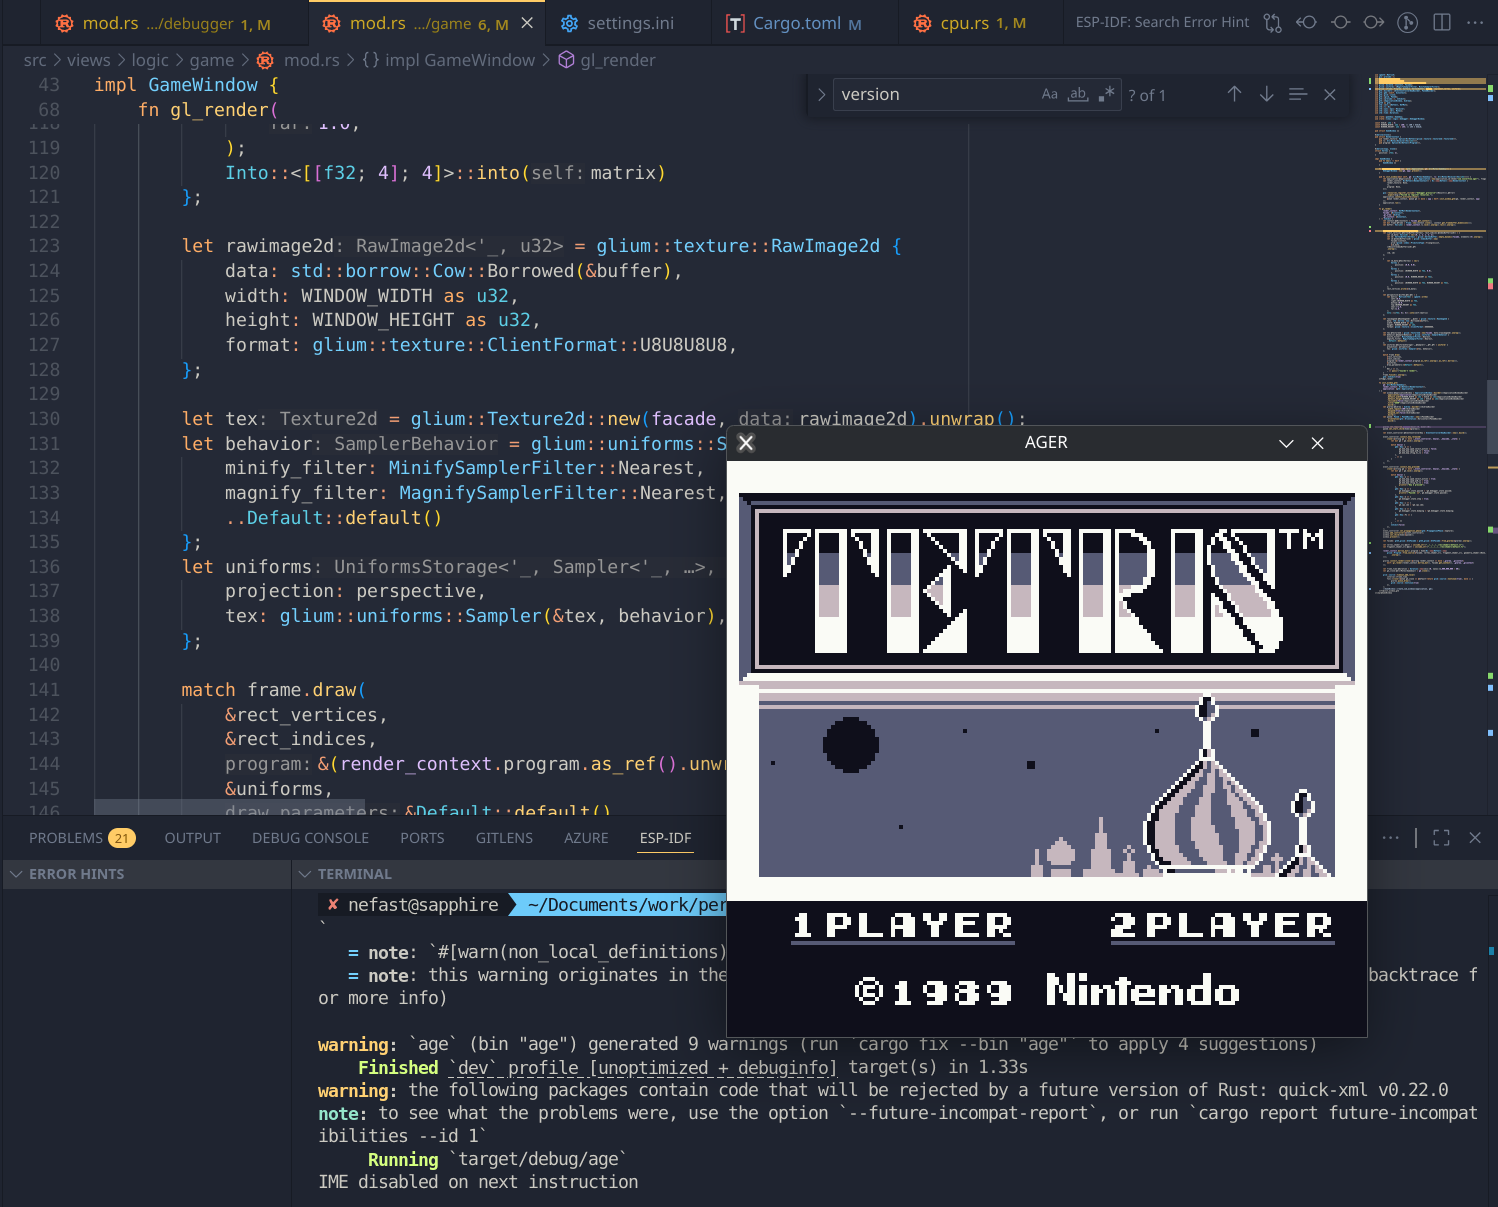Viewport: 1498px width, 1207px height.
Task: Click the code minimap overview
Action: (x=1428, y=300)
